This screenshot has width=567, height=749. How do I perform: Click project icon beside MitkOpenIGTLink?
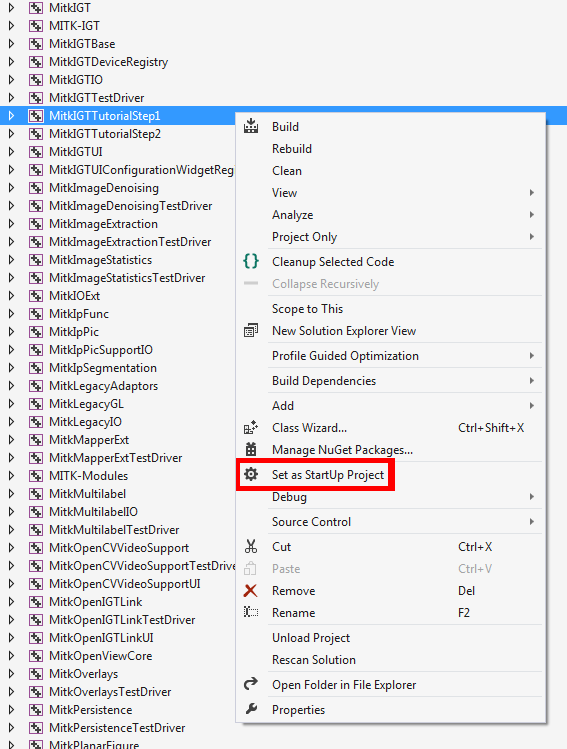(x=35, y=602)
